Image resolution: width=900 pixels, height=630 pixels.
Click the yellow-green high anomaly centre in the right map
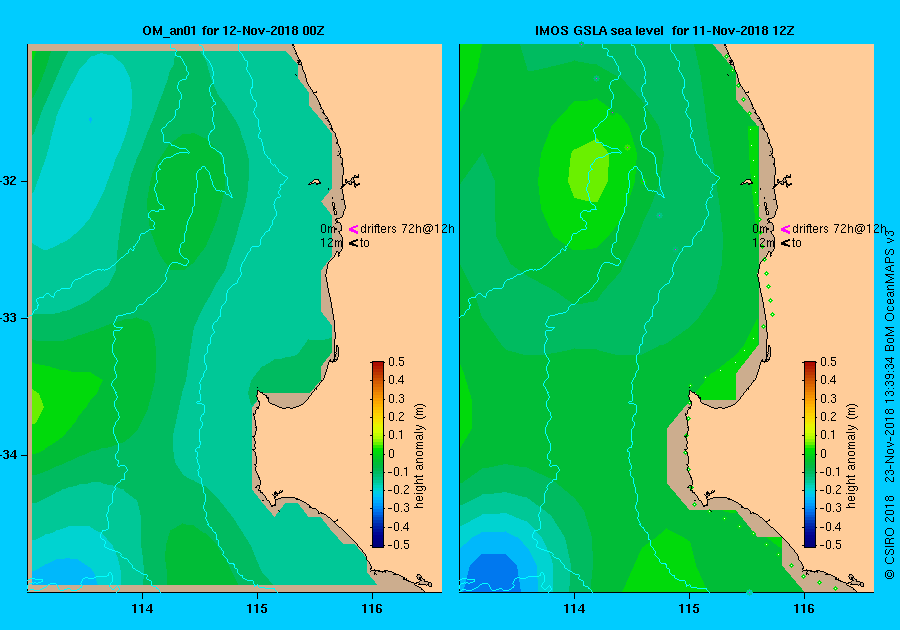(x=588, y=171)
